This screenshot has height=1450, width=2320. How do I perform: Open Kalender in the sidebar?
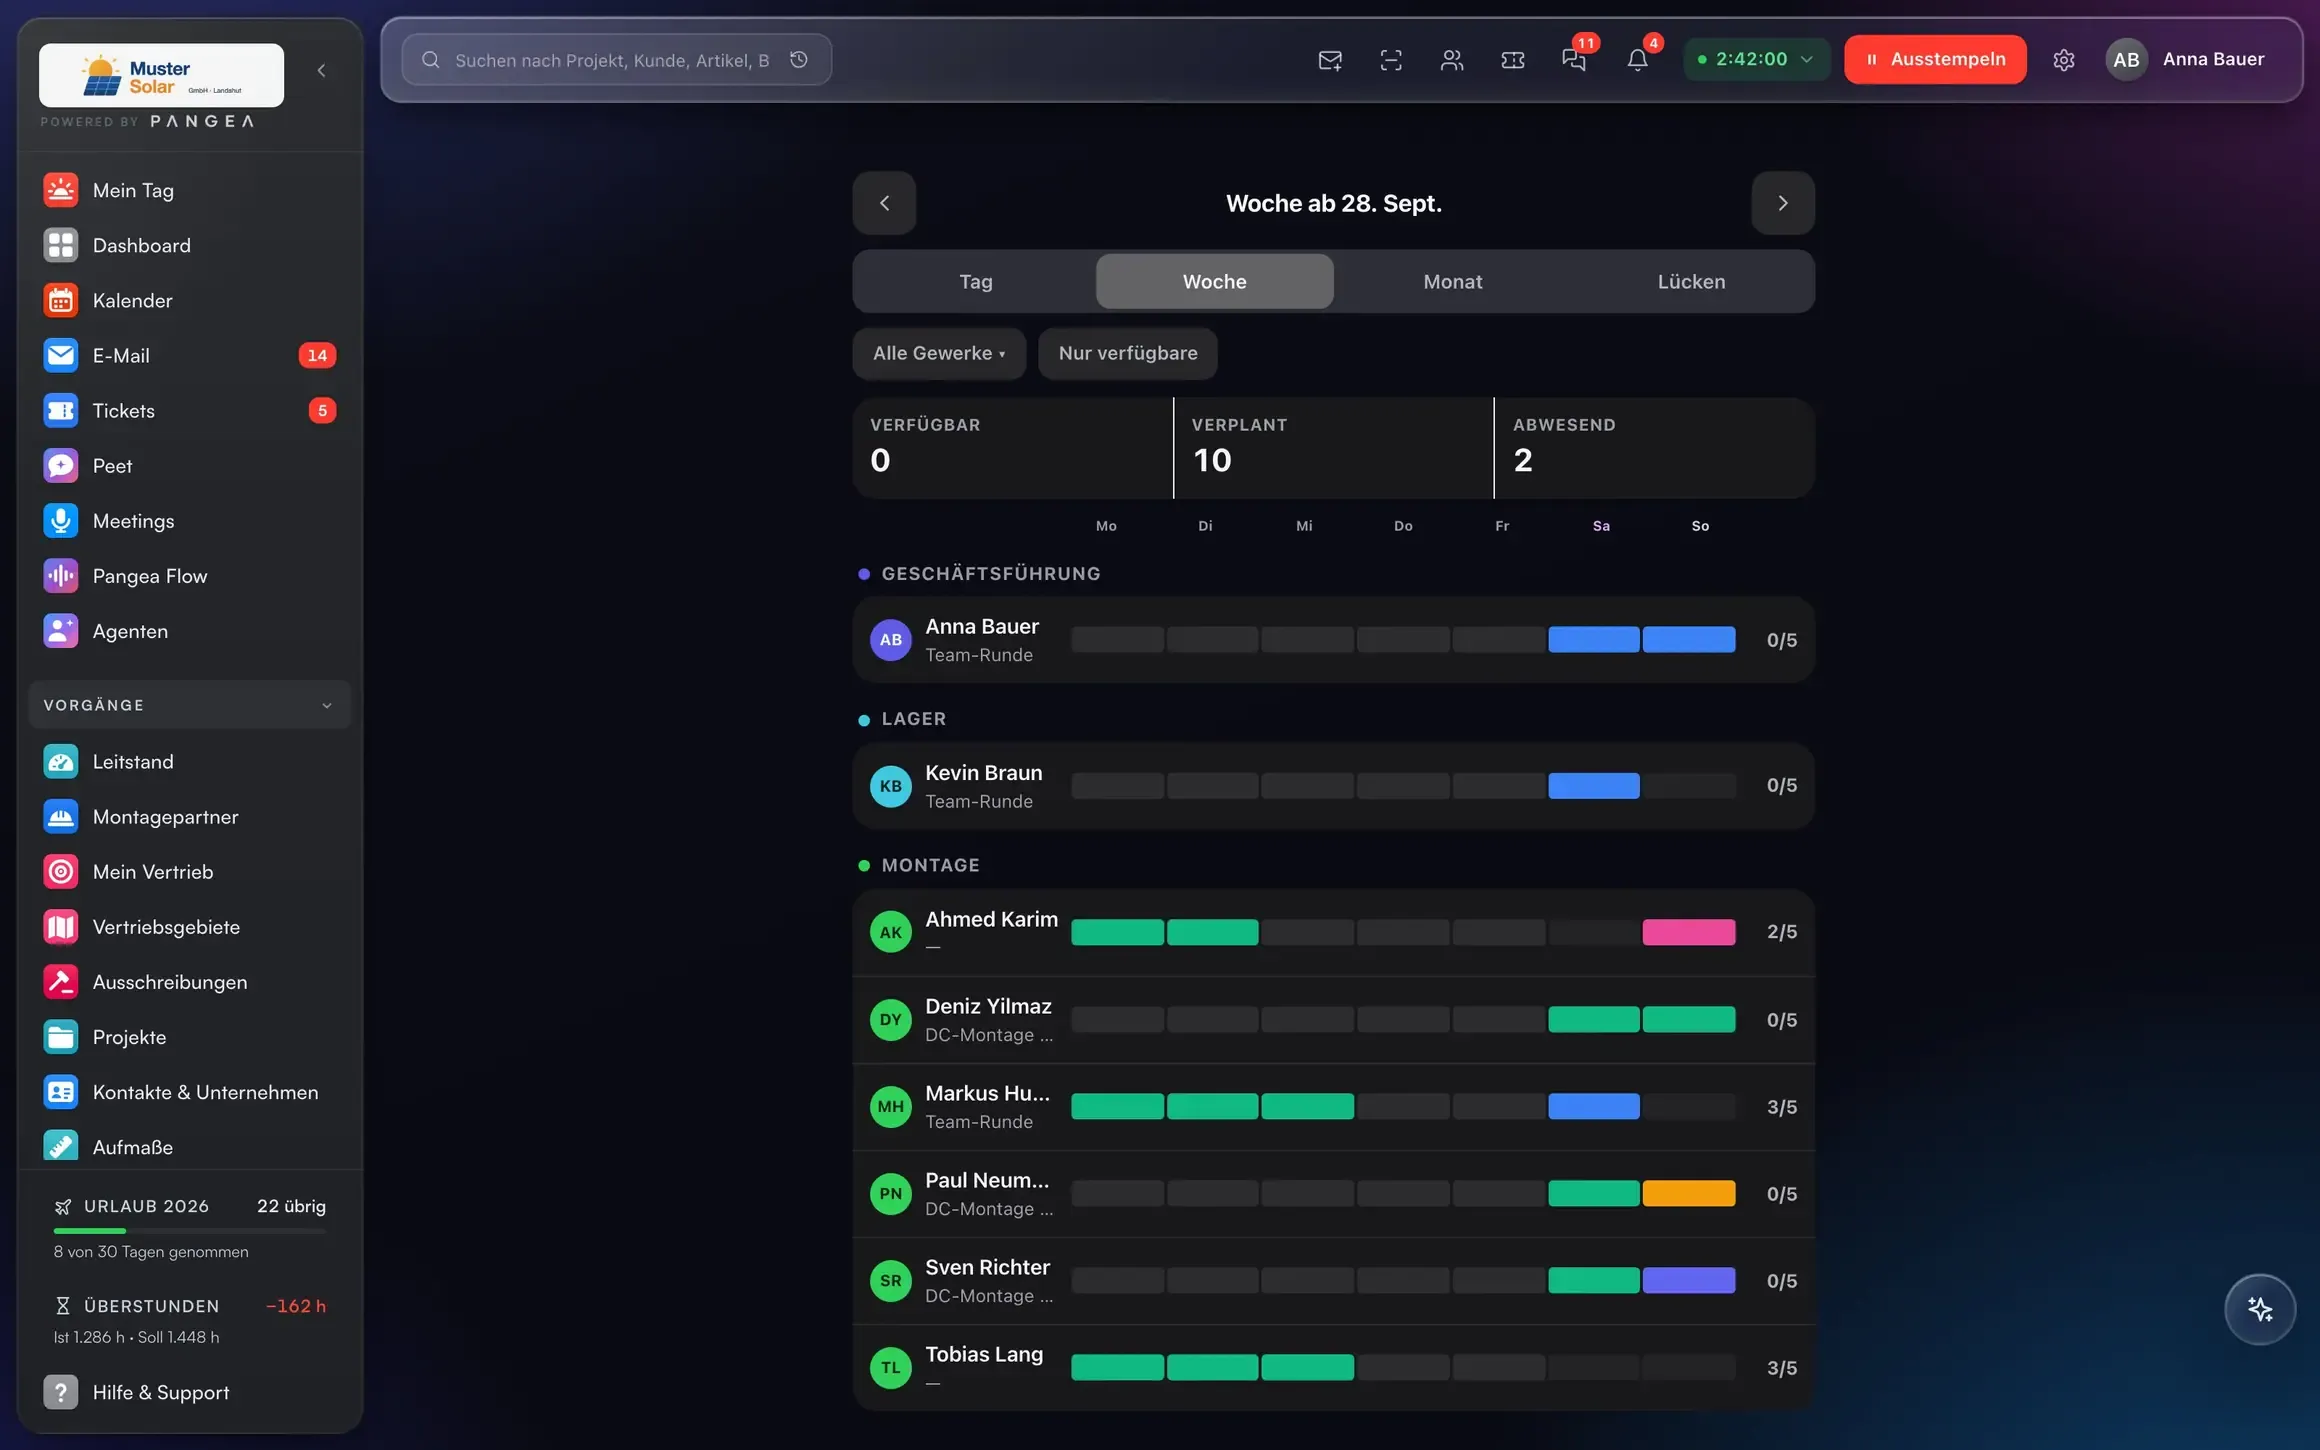pos(189,300)
